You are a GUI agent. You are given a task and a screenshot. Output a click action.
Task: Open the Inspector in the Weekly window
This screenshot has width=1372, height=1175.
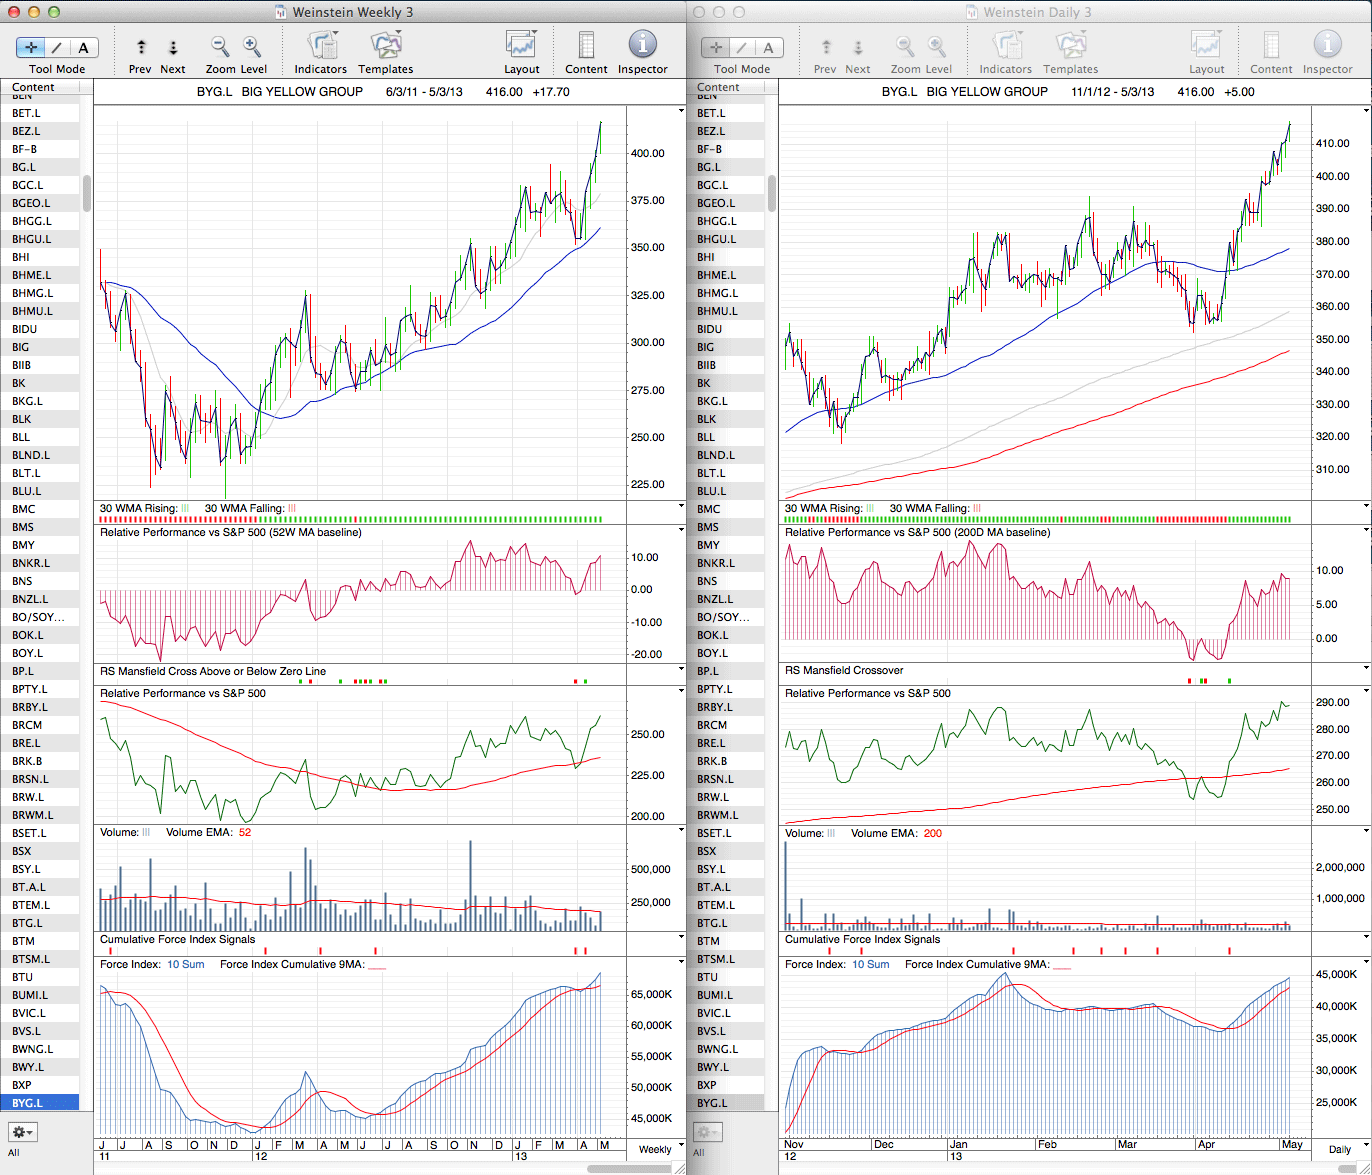(x=642, y=45)
